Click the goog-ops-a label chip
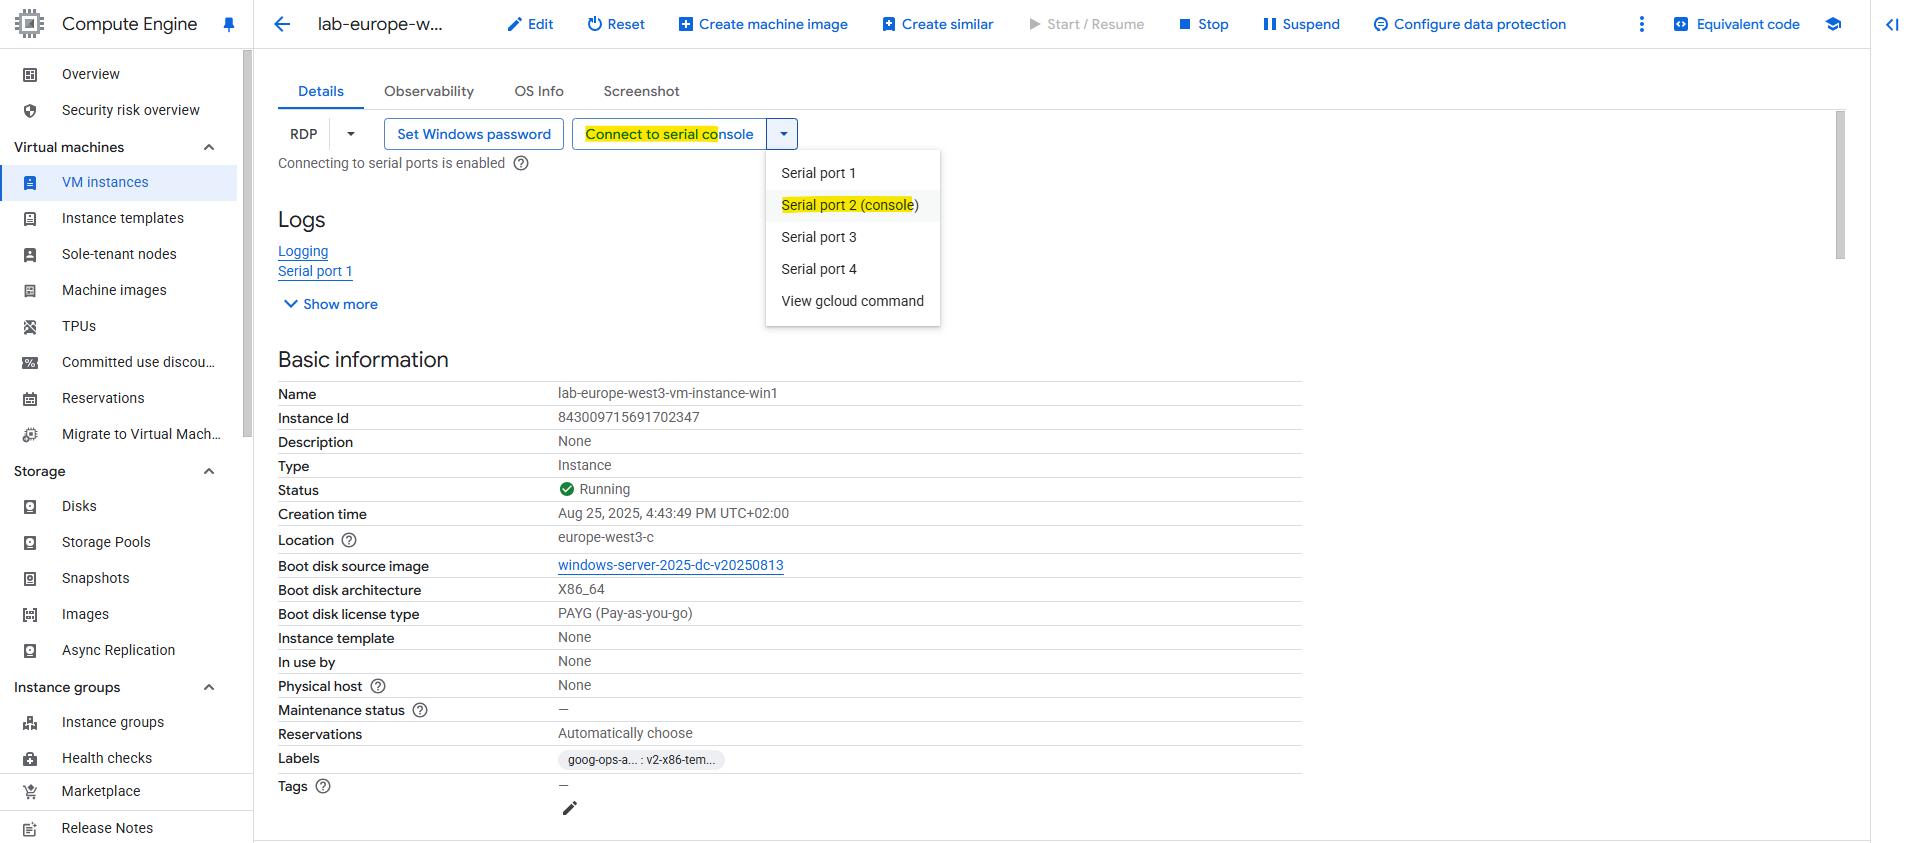This screenshot has width=1911, height=843. pyautogui.click(x=641, y=760)
